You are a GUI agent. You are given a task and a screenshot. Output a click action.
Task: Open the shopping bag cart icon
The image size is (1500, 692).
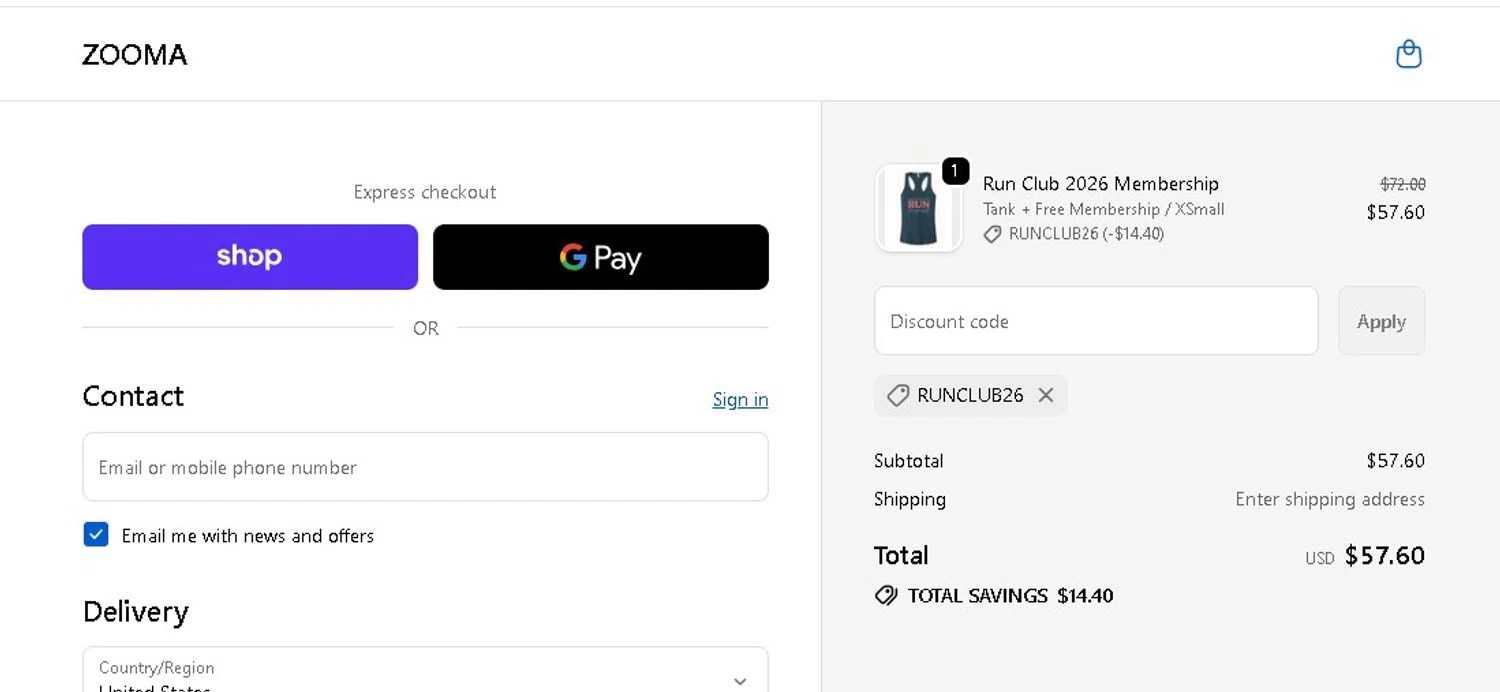coord(1408,54)
